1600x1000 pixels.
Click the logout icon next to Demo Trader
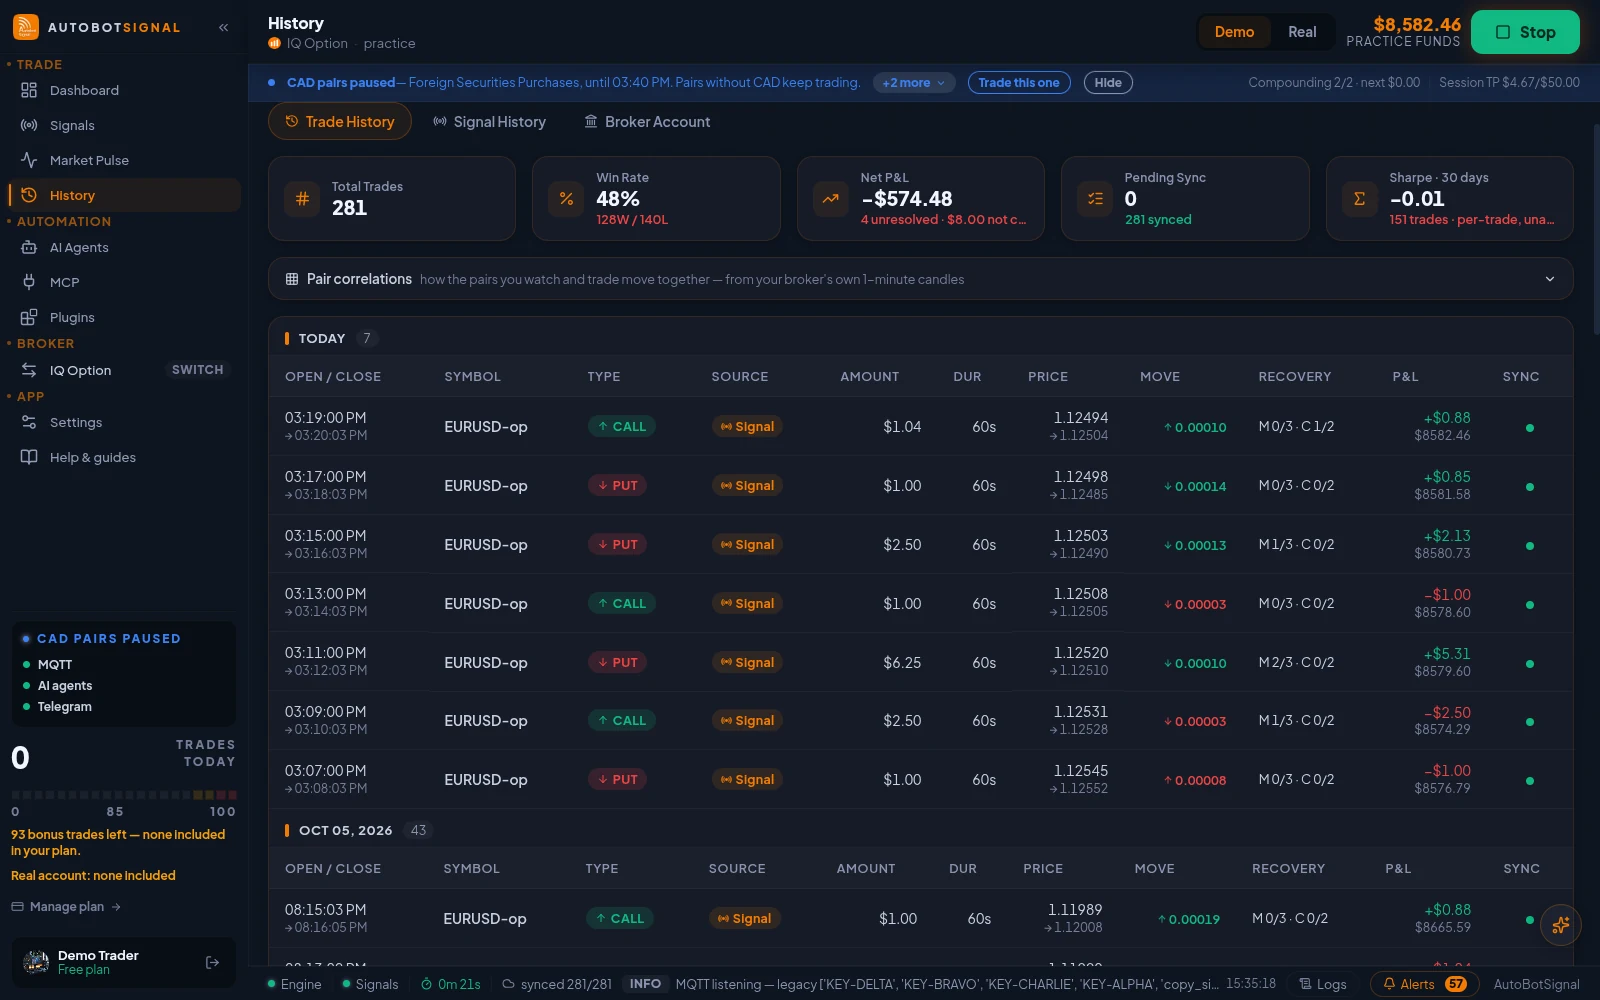pos(212,962)
